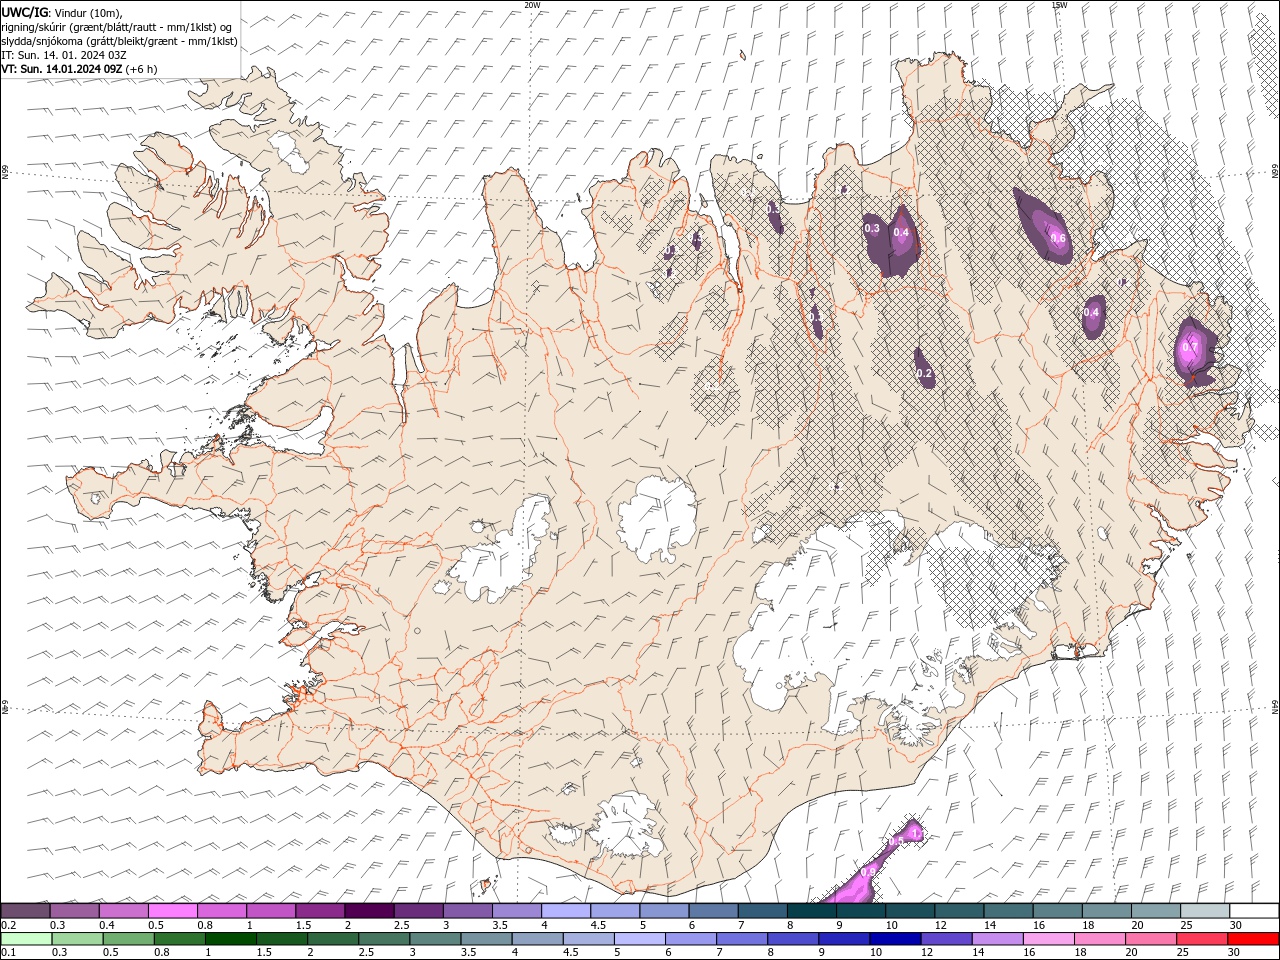Click the 0.3 precipitation value on the map
Screen dimensions: 1280x960
click(x=871, y=228)
